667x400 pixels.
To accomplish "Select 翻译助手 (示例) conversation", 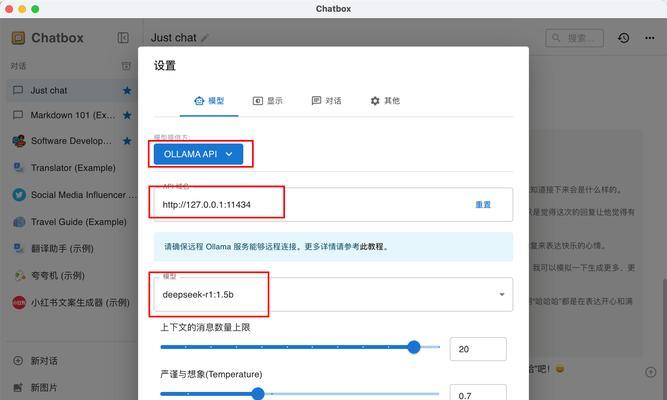I will pos(71,249).
